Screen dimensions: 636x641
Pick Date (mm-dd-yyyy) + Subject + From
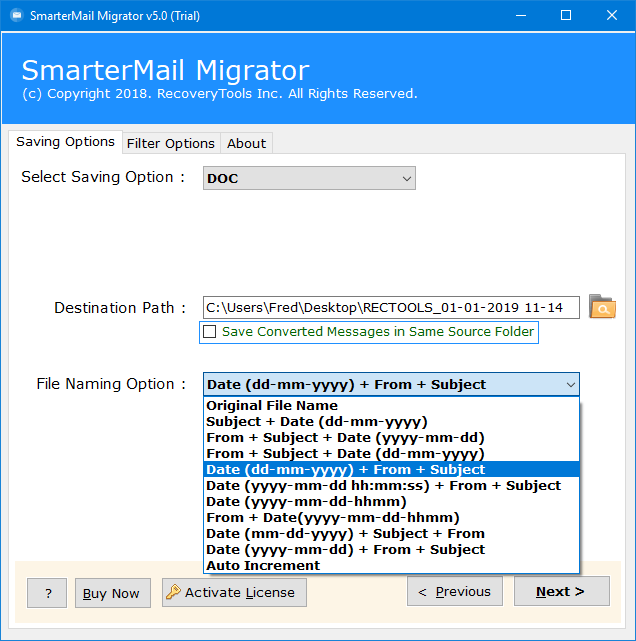click(x=391, y=533)
